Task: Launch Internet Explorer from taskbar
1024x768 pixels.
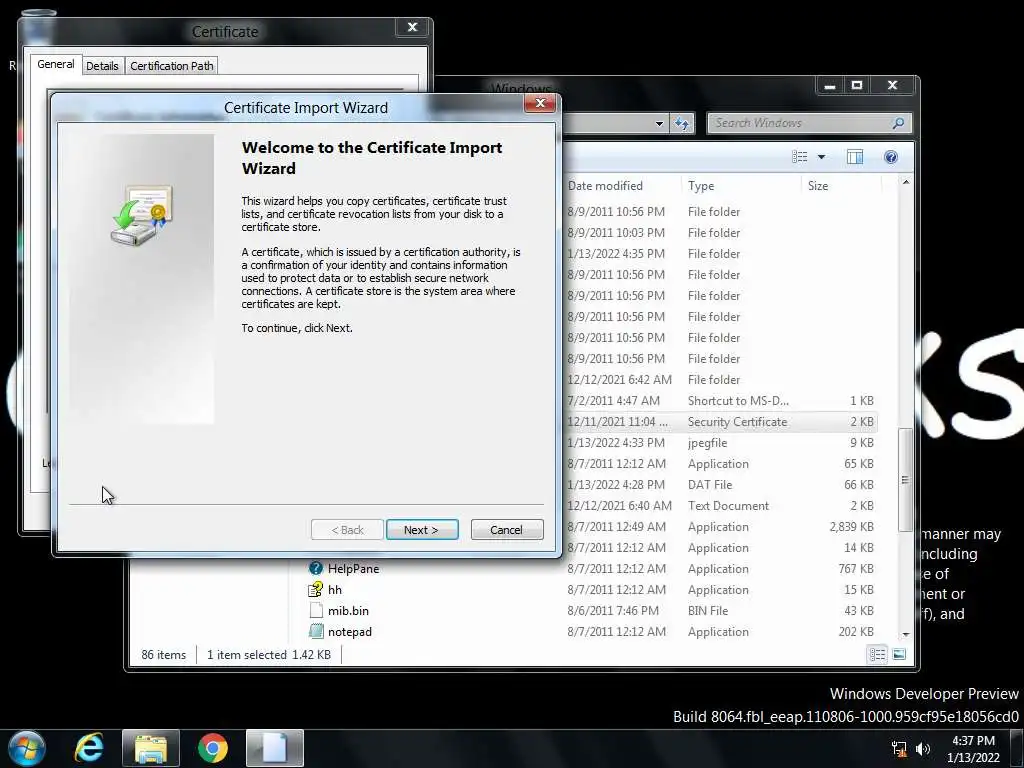Action: [x=89, y=748]
